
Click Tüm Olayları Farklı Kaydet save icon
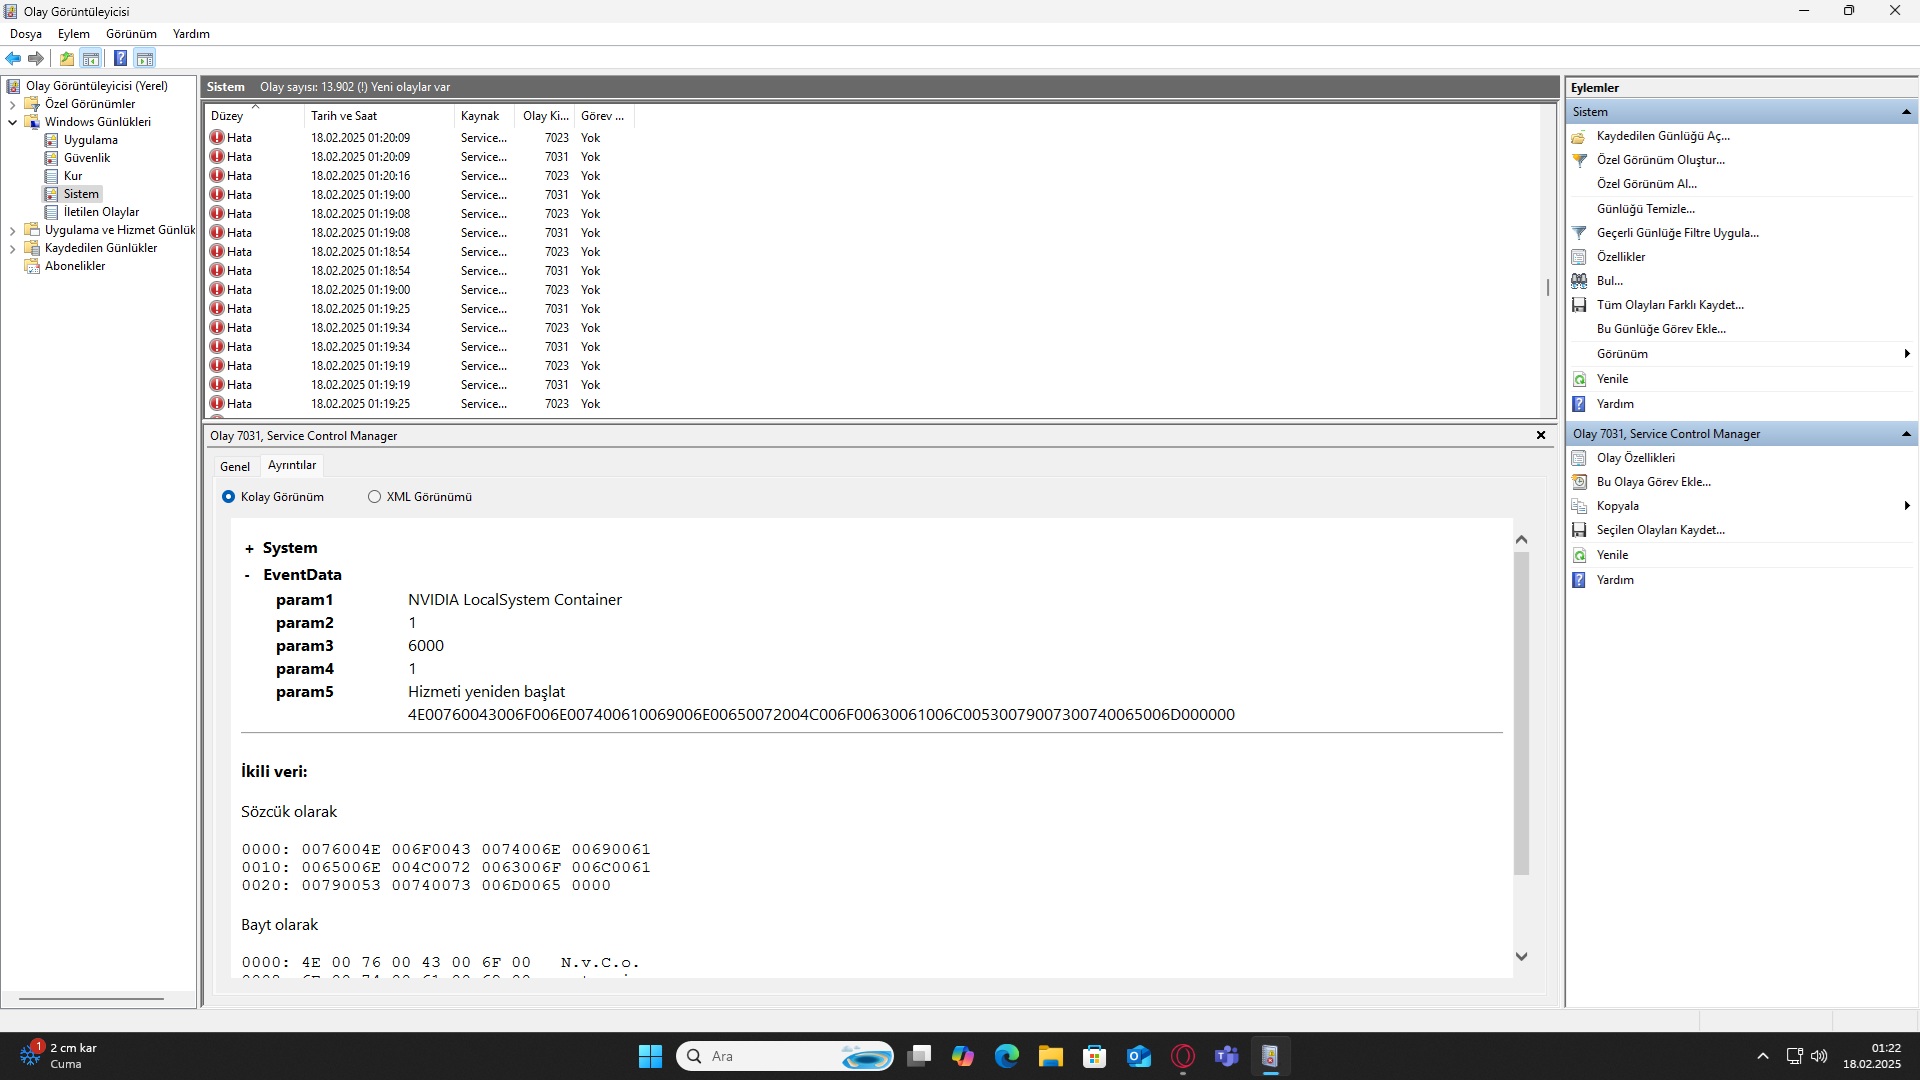[1579, 305]
